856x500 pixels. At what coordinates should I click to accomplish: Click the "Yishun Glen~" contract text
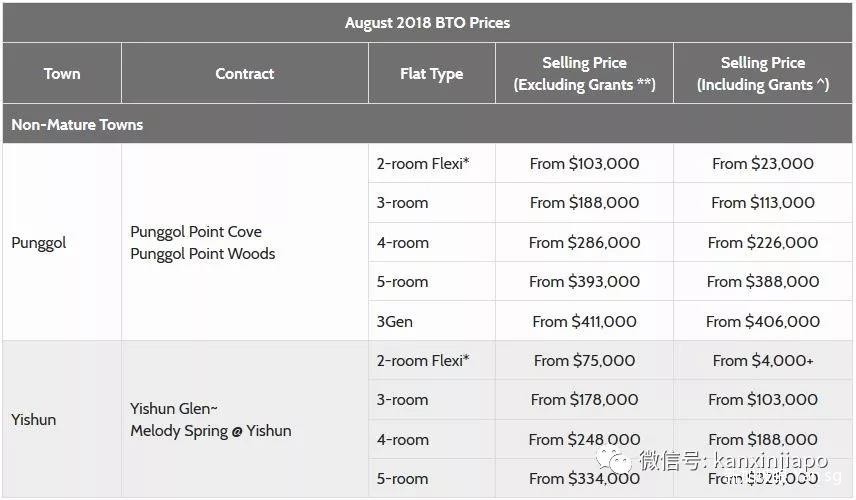174,408
